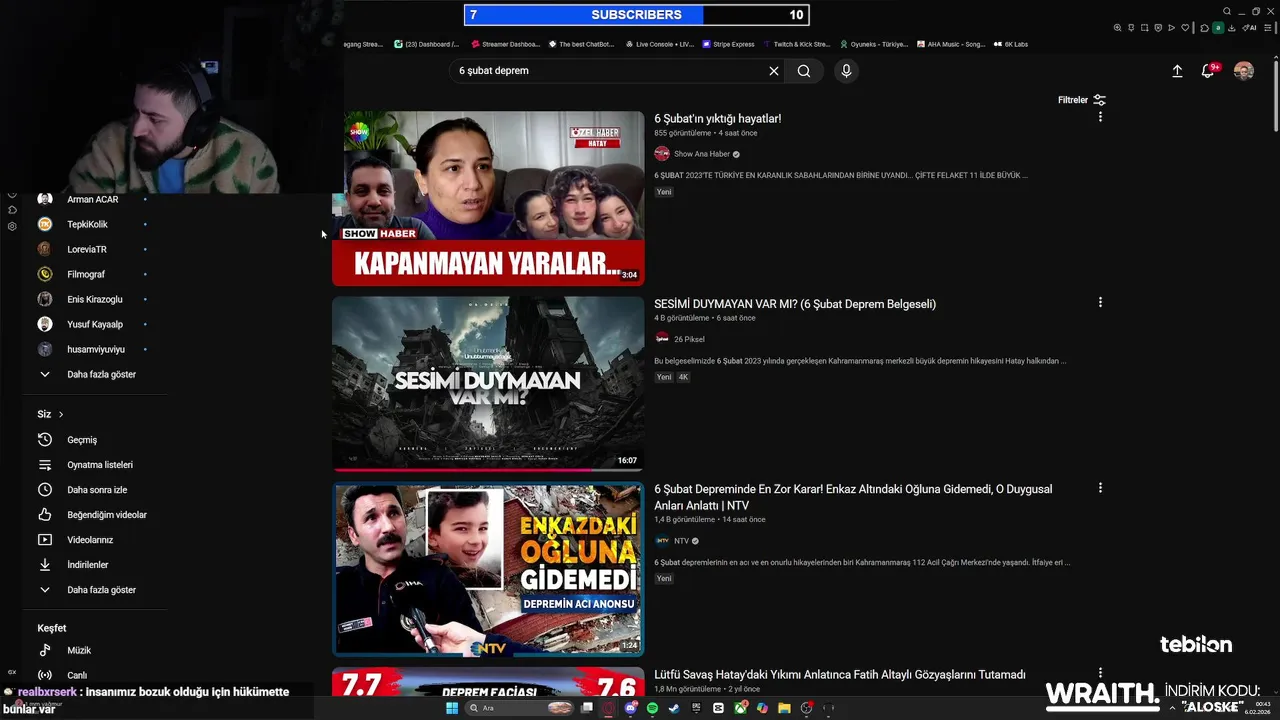Open Spotify from the taskbar
Viewport: 1280px width, 720px height.
(x=652, y=708)
